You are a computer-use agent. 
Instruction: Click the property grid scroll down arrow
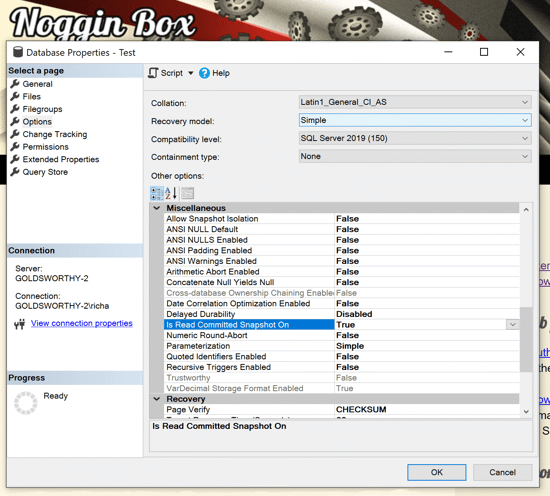[526, 411]
